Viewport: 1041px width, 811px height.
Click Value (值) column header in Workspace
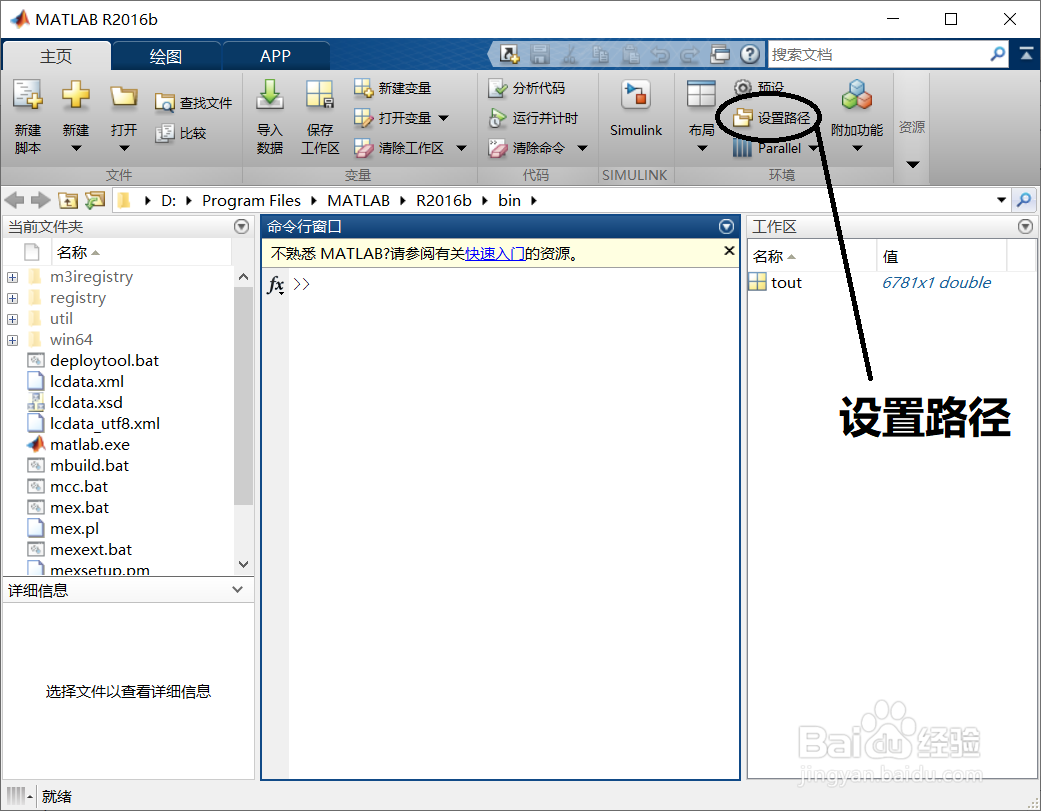tap(941, 256)
